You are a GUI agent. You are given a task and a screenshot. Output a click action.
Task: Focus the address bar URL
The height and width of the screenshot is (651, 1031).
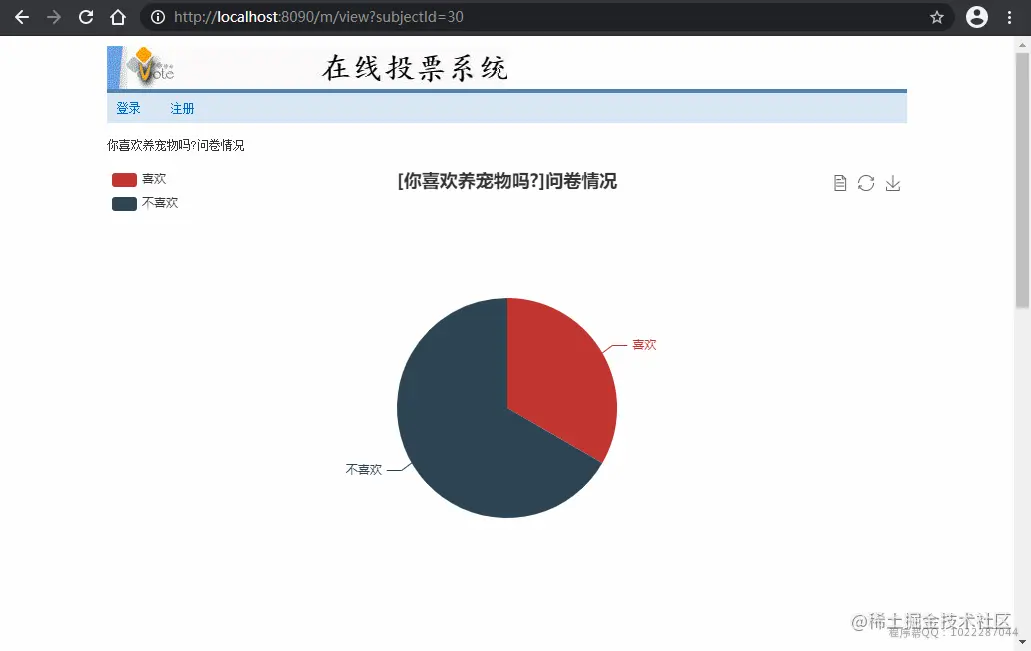pyautogui.click(x=319, y=17)
